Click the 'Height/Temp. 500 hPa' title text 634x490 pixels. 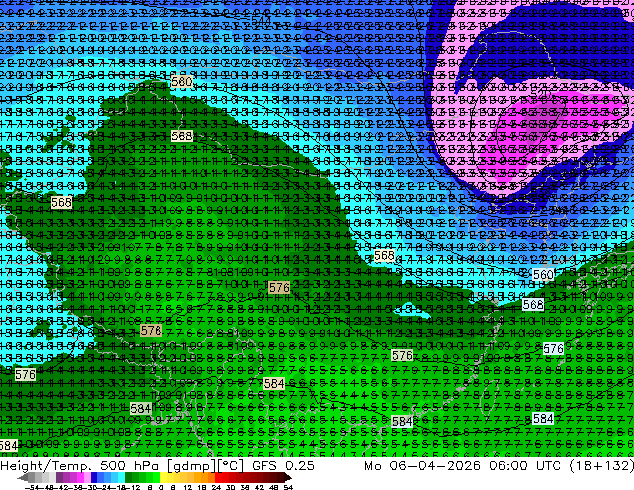click(x=81, y=465)
